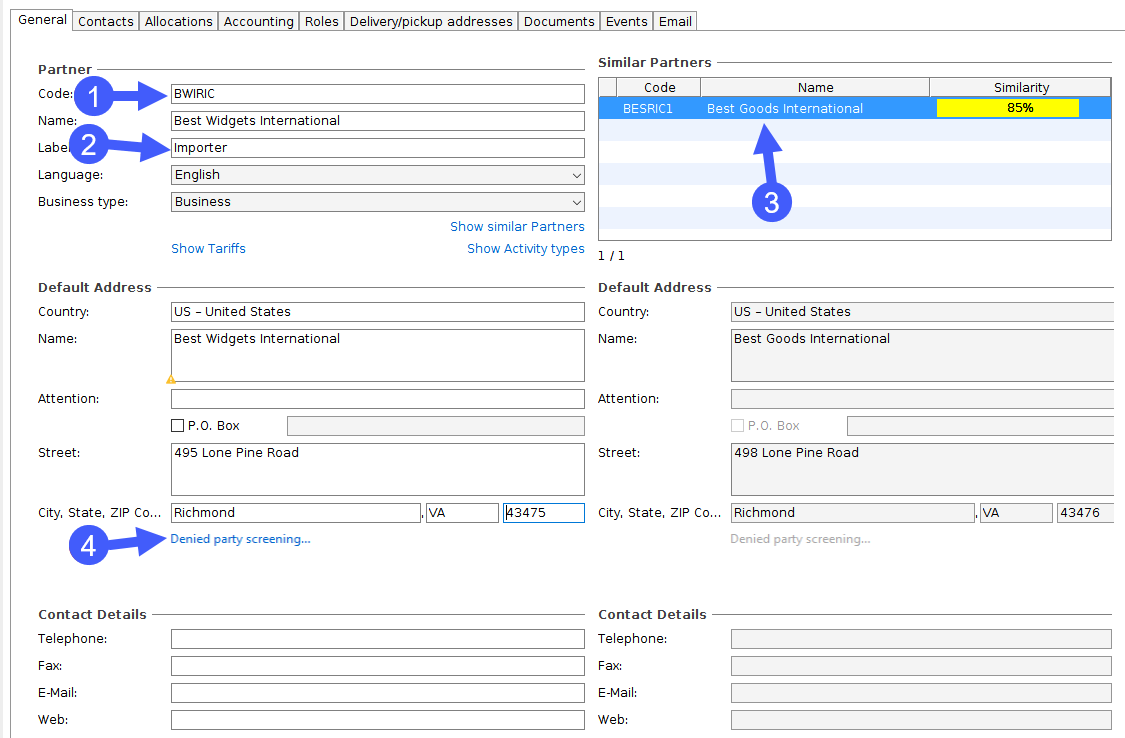Click the Name column header in Similar Partners
1125x738 pixels.
click(x=815, y=88)
